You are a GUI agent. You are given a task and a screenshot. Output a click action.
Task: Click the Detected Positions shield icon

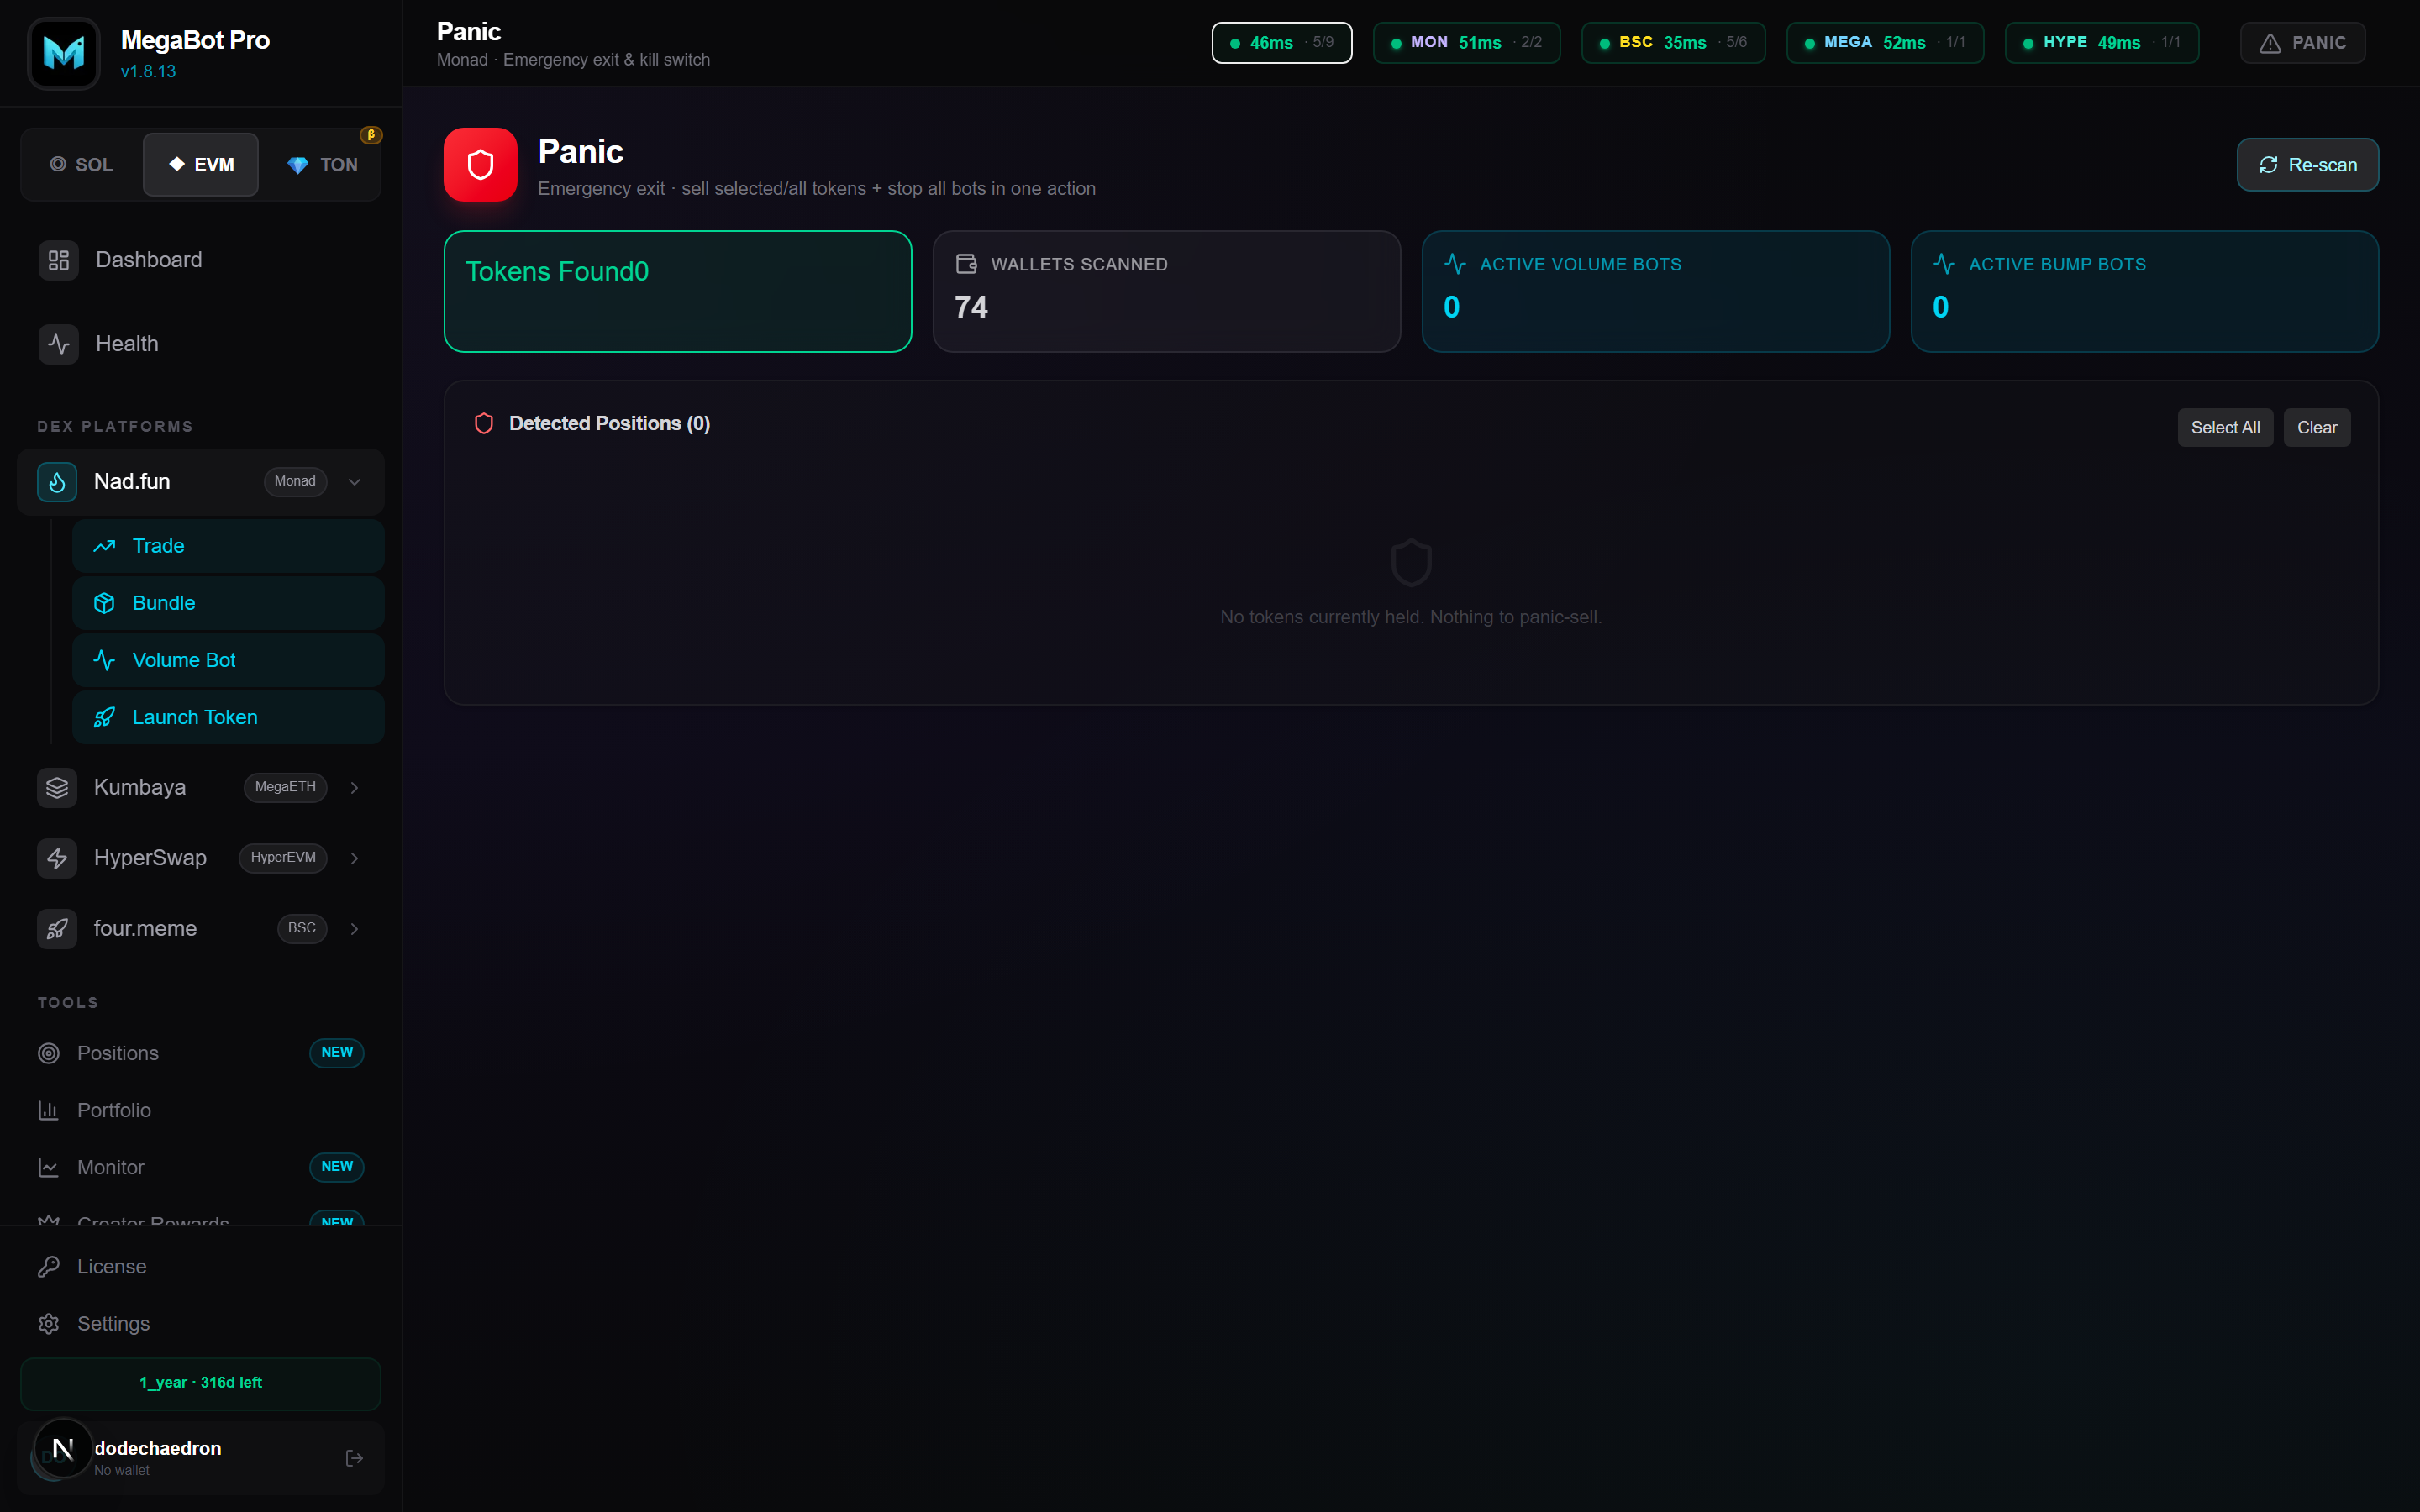point(484,424)
